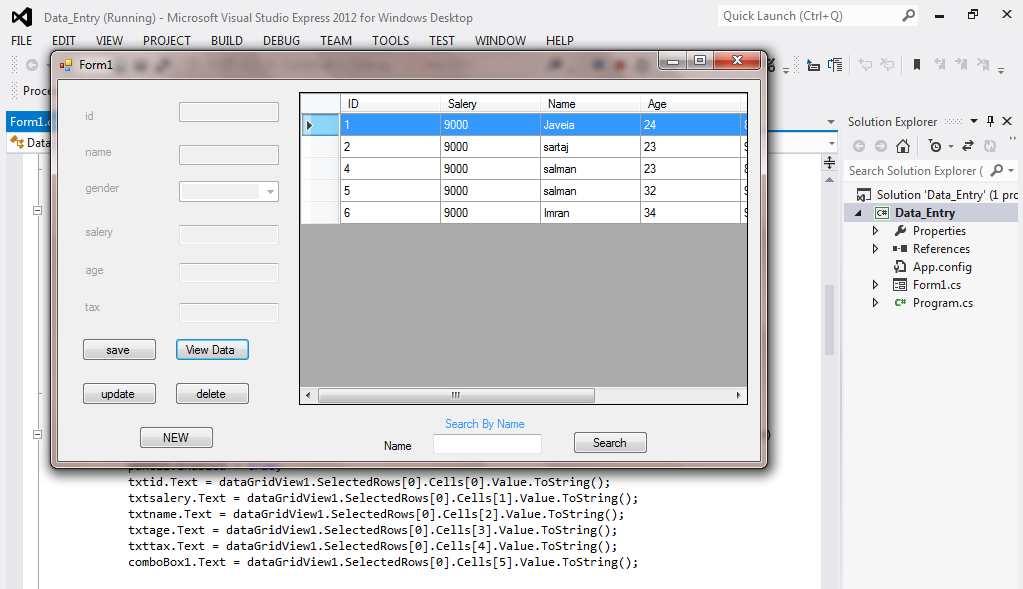Click the data grid scroll-left arrow
The image size is (1023, 589).
308,395
